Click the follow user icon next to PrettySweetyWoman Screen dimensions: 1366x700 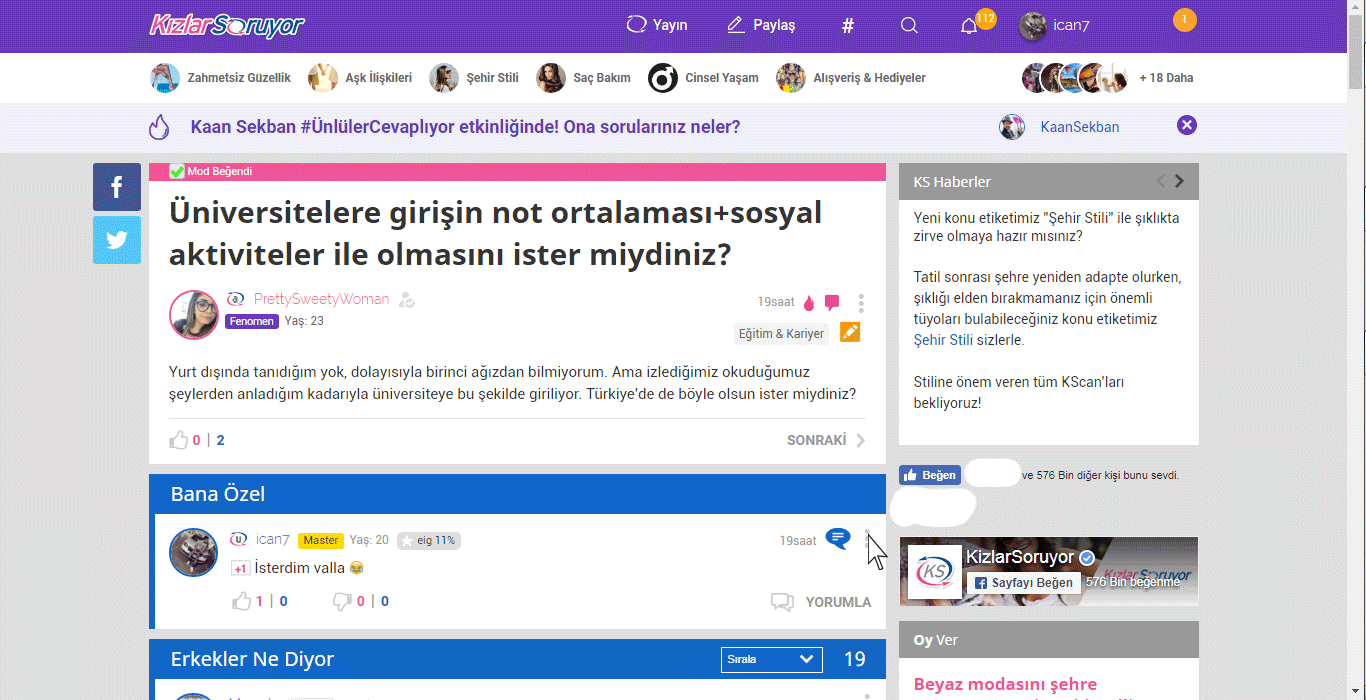point(407,300)
